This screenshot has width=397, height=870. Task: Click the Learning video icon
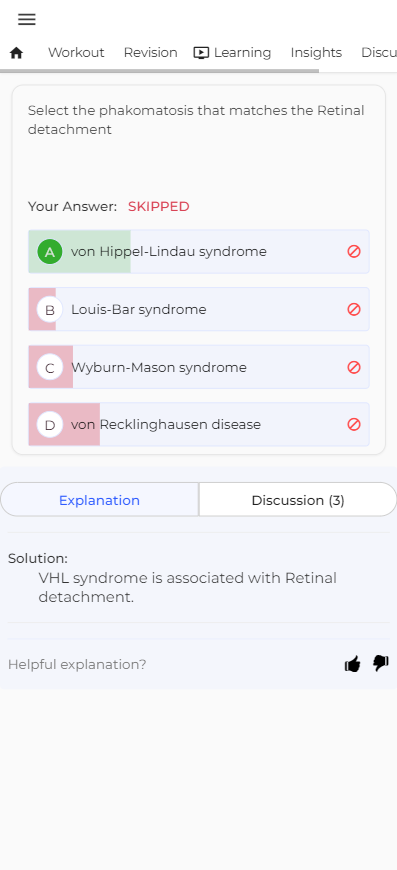[x=201, y=53]
